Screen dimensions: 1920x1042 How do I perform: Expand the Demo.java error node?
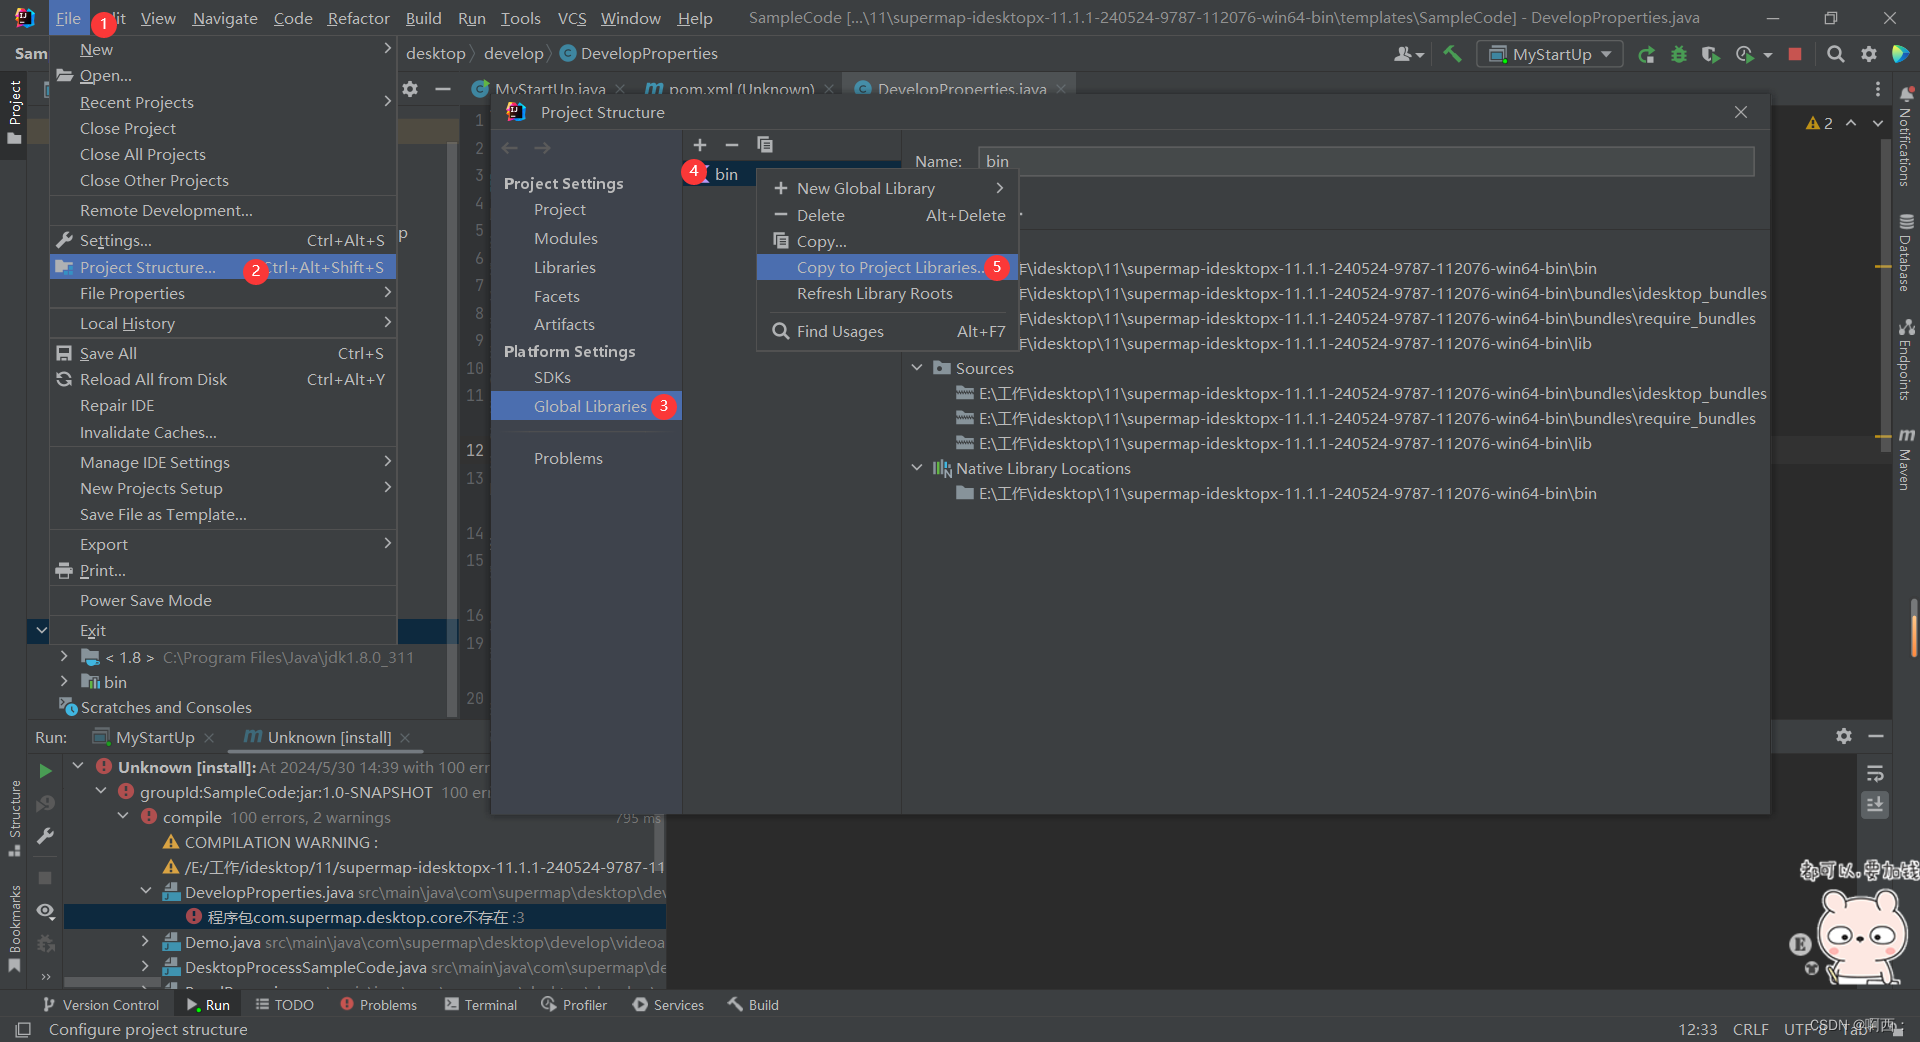pos(145,942)
